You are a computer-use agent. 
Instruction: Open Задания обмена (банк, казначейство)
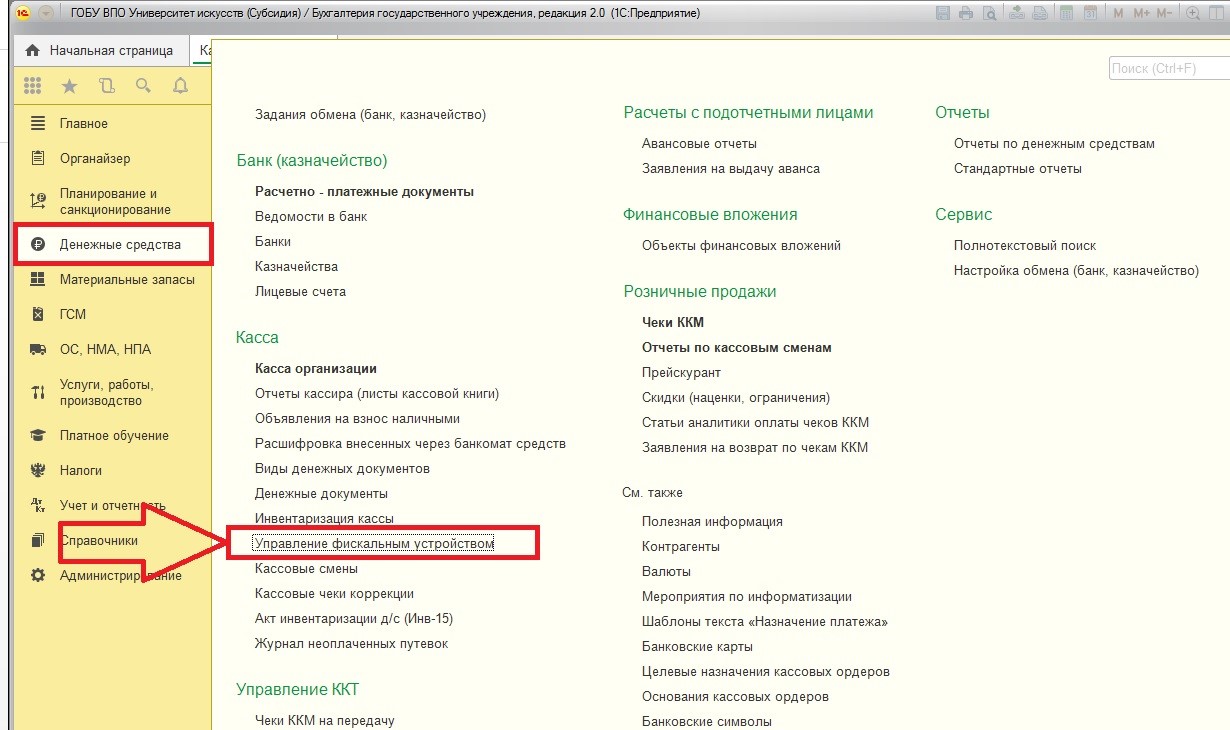(370, 114)
